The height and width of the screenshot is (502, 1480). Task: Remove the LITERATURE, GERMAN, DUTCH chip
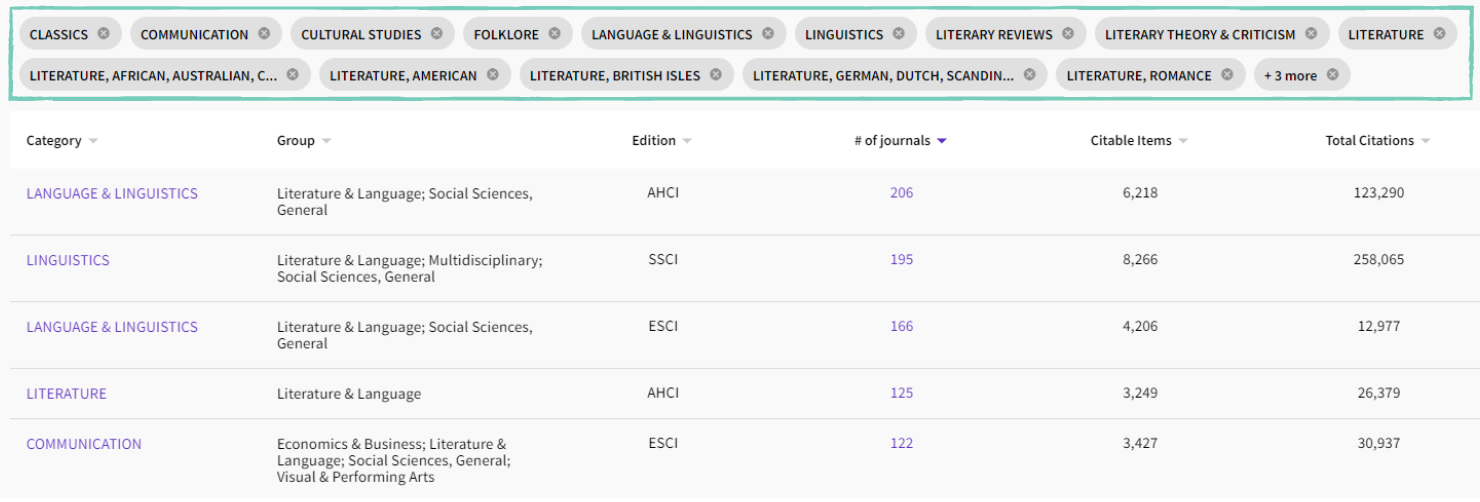1030,75
